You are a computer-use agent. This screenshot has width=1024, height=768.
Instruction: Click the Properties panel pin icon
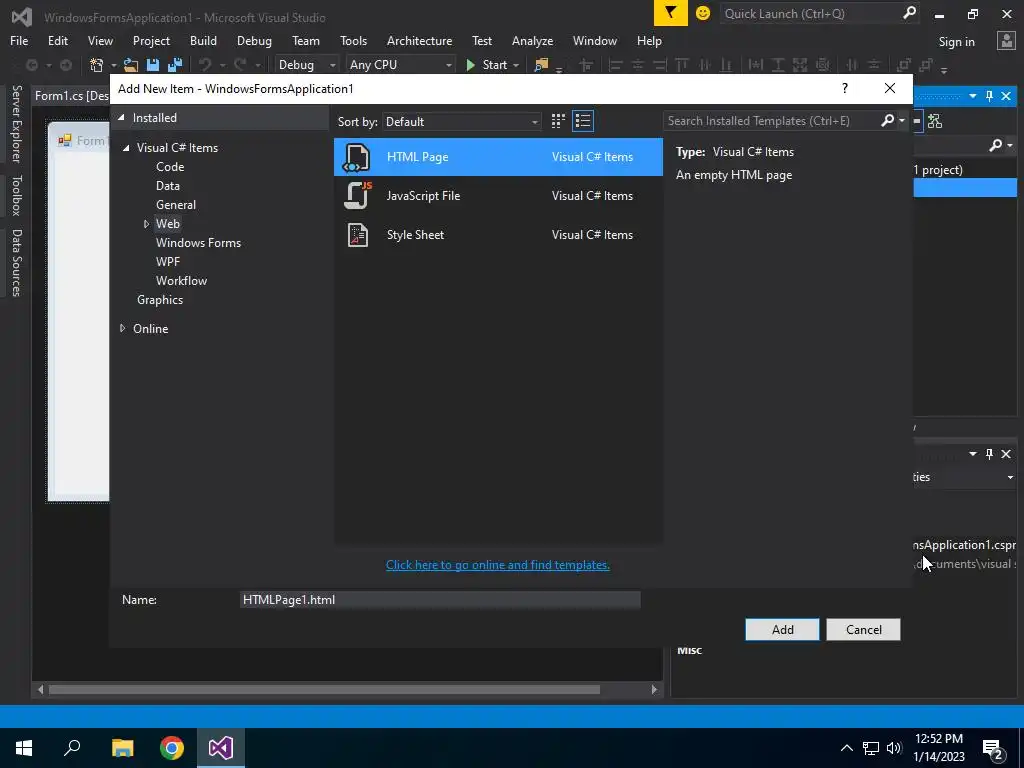[x=989, y=454]
